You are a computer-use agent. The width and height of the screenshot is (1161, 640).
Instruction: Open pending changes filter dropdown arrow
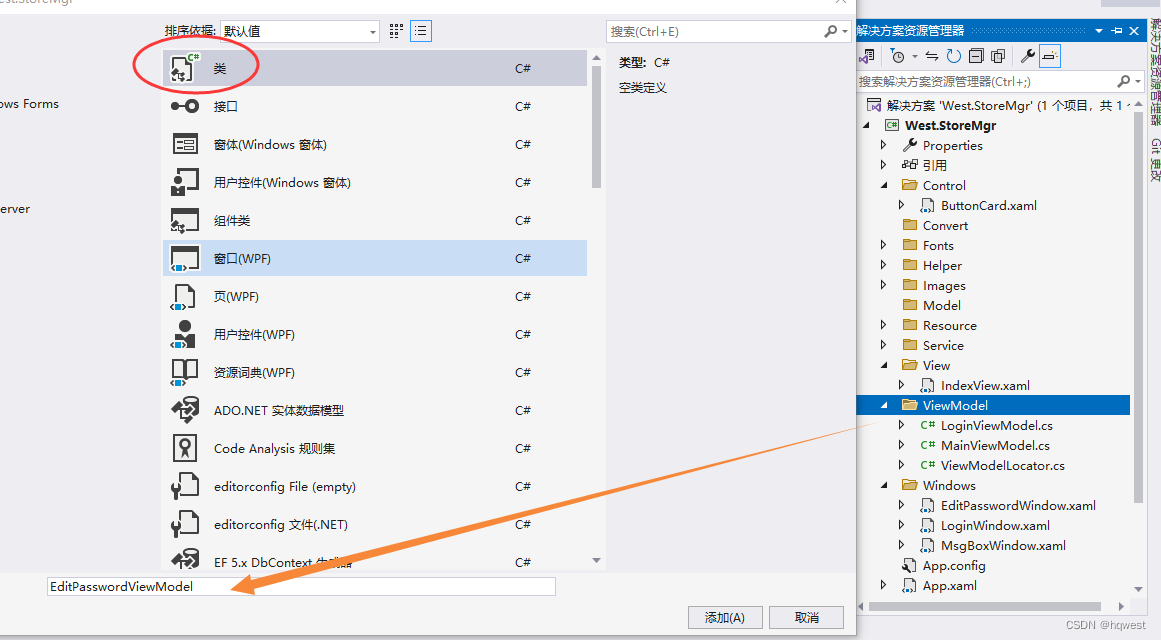[914, 56]
